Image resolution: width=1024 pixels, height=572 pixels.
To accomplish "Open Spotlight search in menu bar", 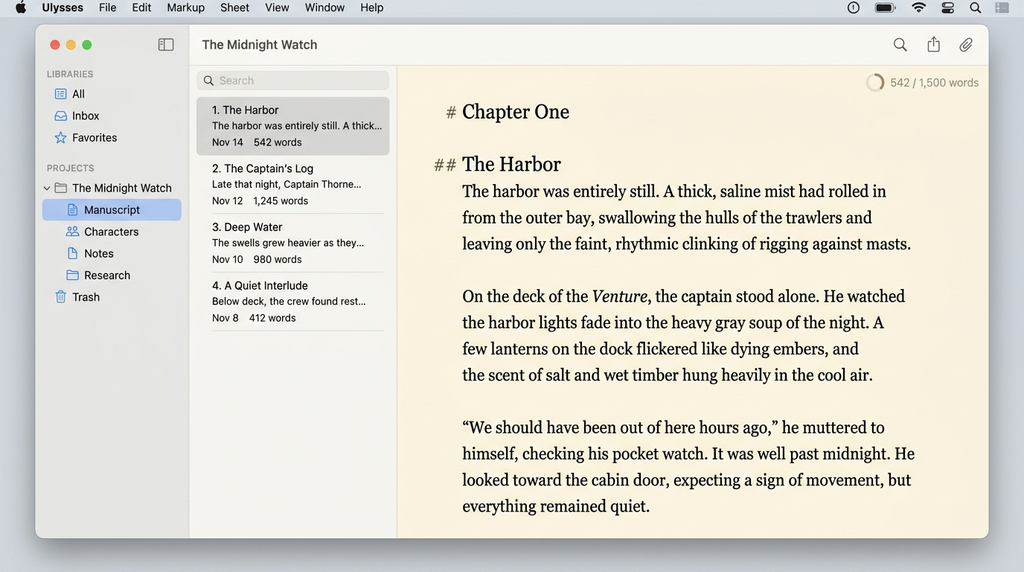I will [975, 8].
